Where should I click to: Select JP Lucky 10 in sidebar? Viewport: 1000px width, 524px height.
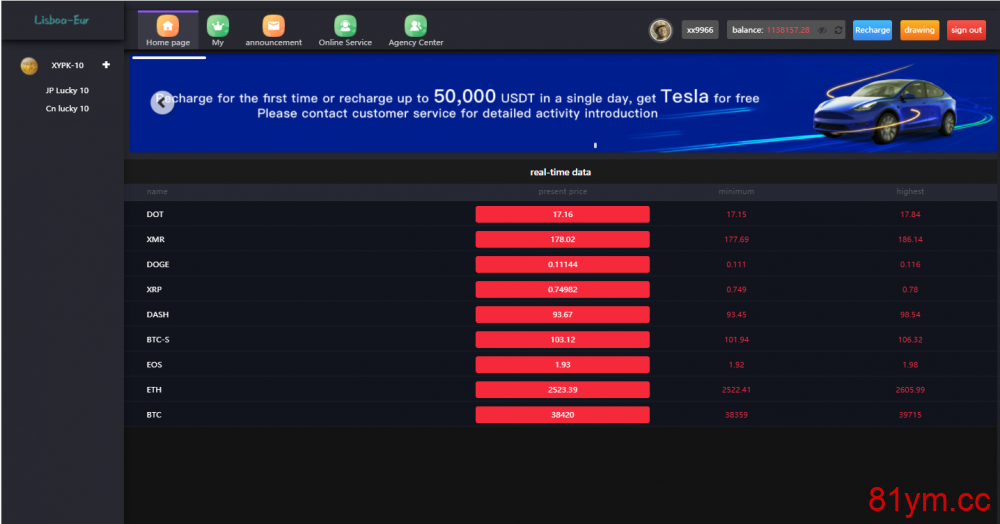67,90
